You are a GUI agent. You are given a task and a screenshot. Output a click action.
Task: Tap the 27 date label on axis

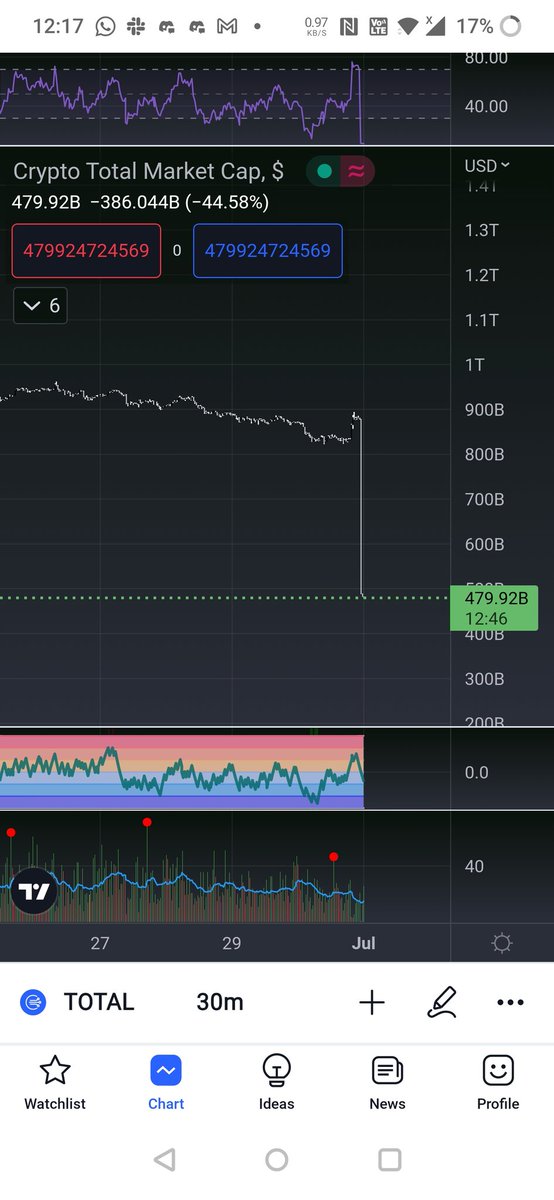100,943
